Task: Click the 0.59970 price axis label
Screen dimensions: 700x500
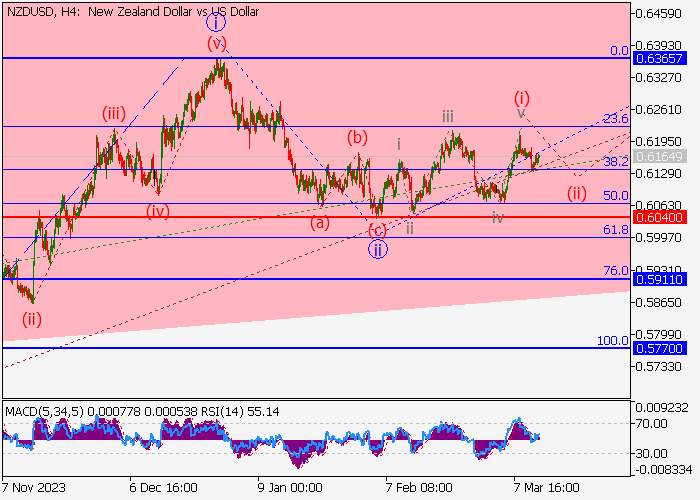Action: click(658, 238)
